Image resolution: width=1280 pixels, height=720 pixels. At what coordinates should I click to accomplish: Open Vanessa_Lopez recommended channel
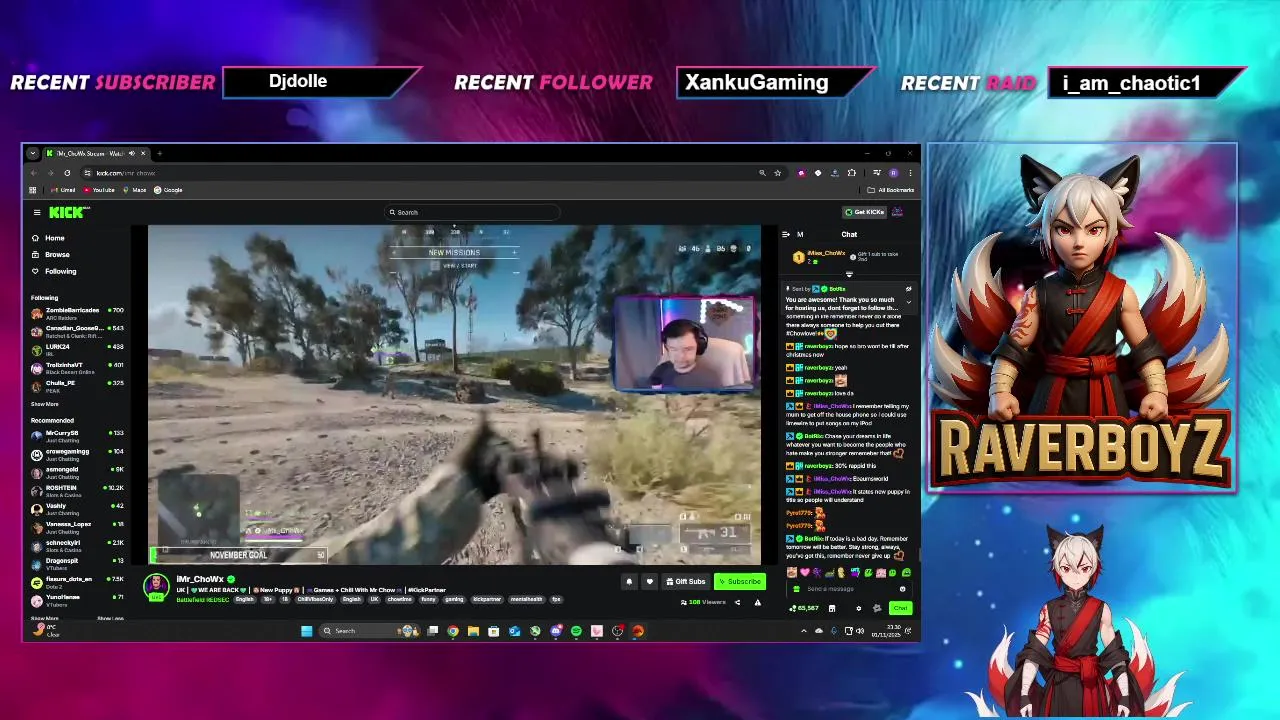(77, 526)
